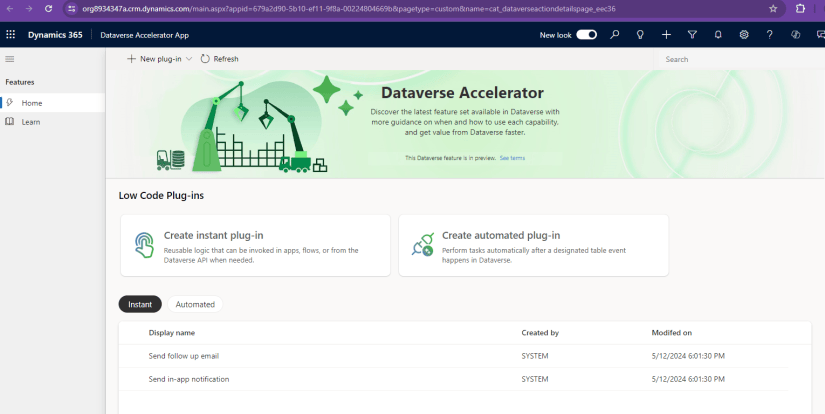Click the plus quick create icon
Image resolution: width=825 pixels, height=414 pixels.
pyautogui.click(x=666, y=35)
